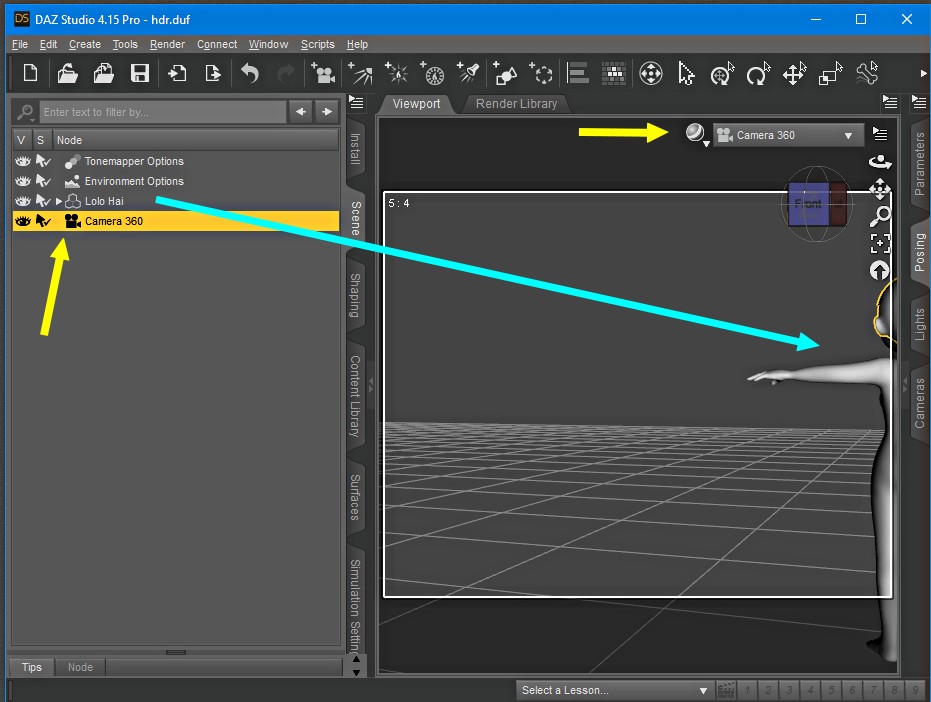Go to next filter result arrow

(x=327, y=112)
